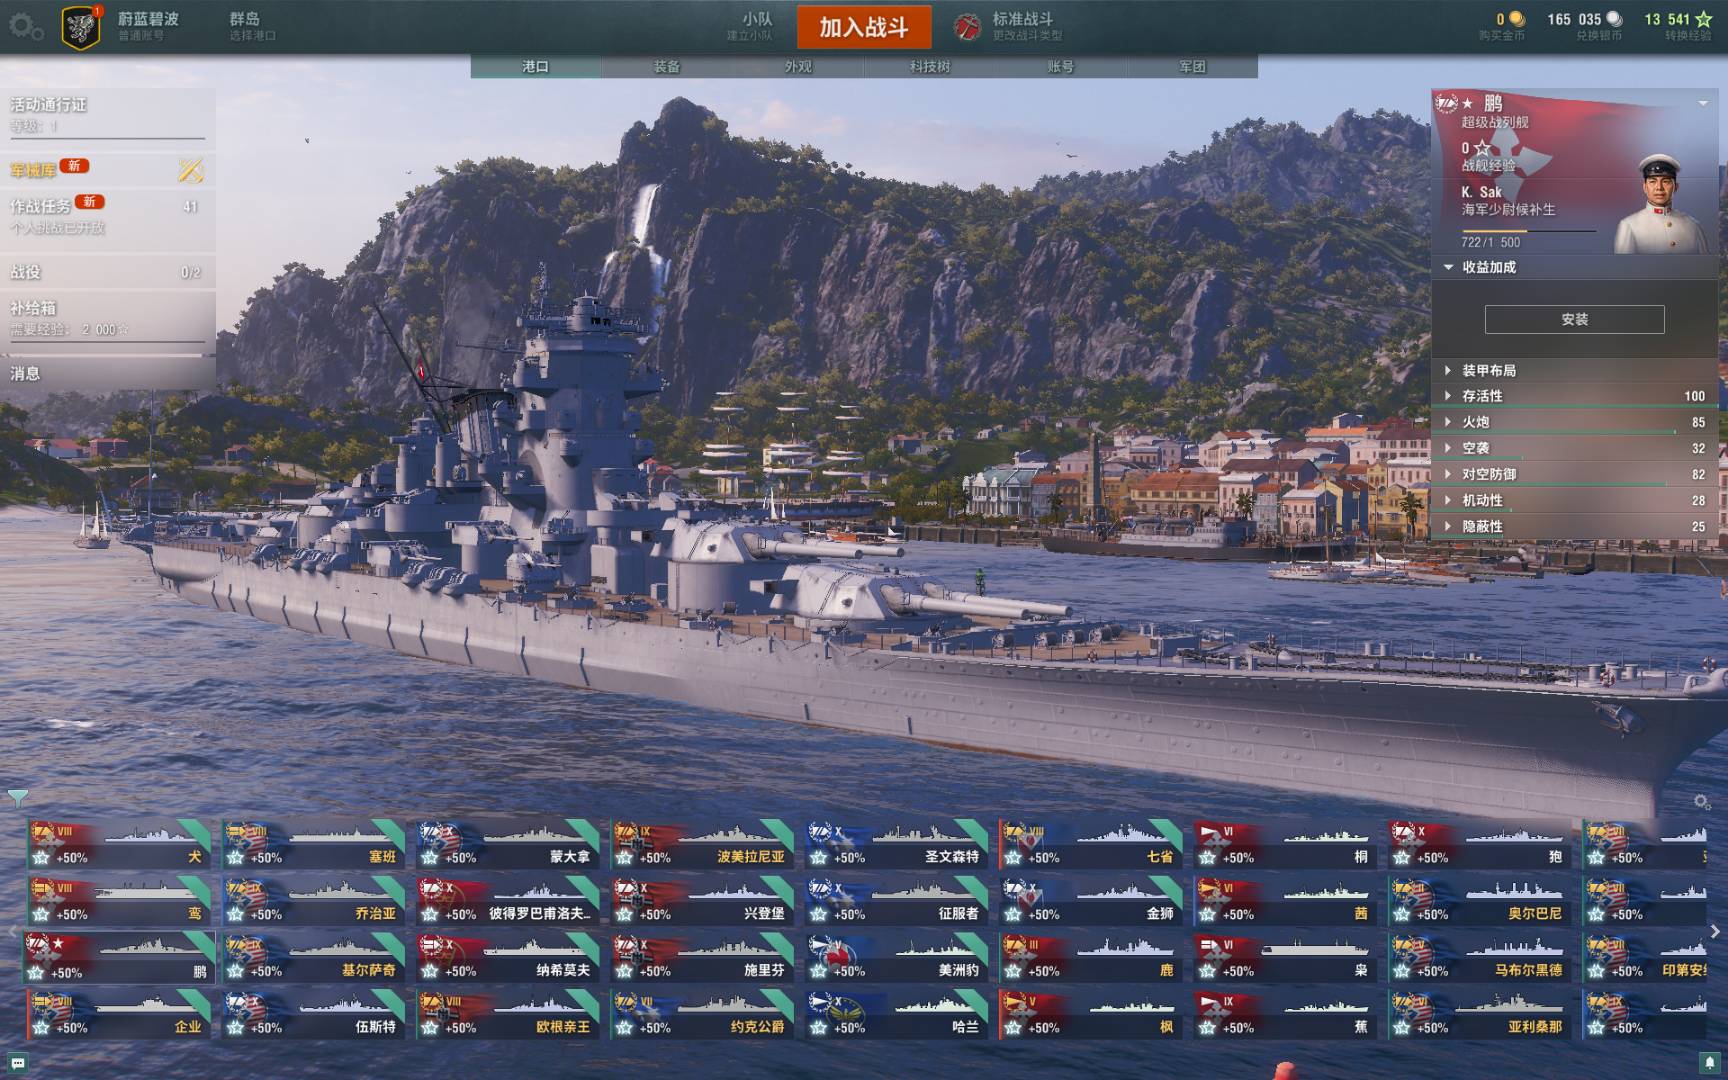Viewport: 1728px width, 1080px height.
Task: Click the gold doubloons coin icon
Action: tap(1517, 19)
